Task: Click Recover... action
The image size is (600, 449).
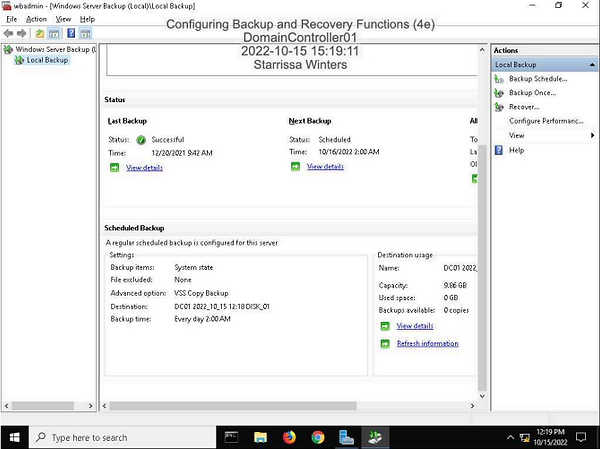Action: tap(524, 107)
